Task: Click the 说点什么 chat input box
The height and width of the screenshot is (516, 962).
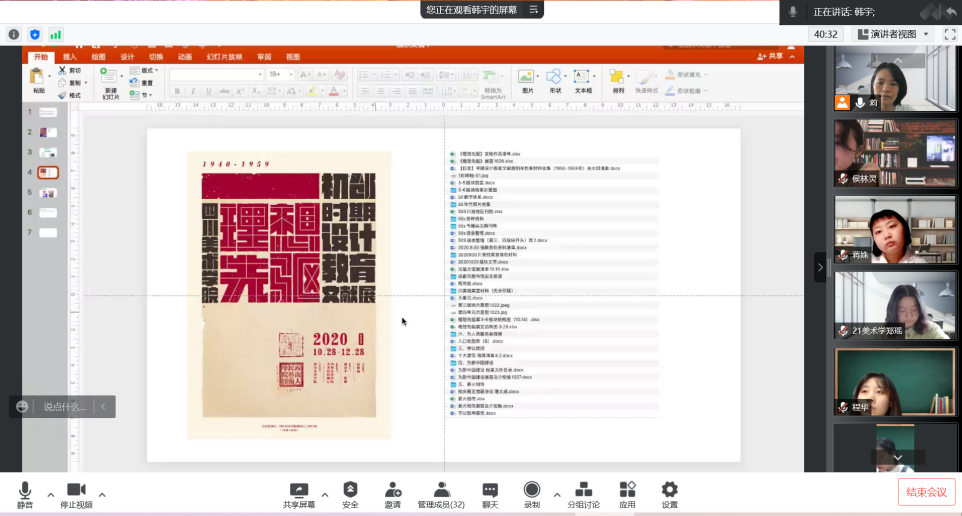Action: click(66, 407)
